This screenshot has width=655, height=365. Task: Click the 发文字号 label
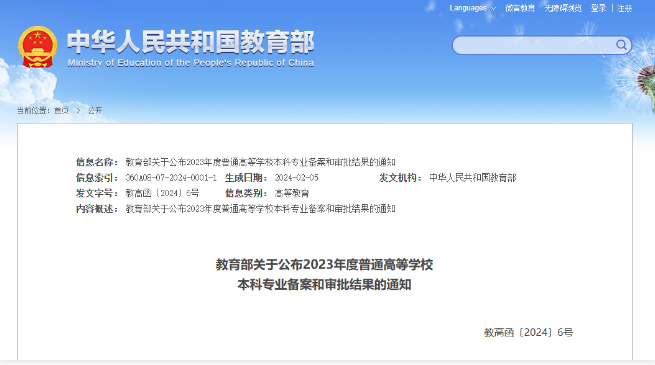coord(97,193)
